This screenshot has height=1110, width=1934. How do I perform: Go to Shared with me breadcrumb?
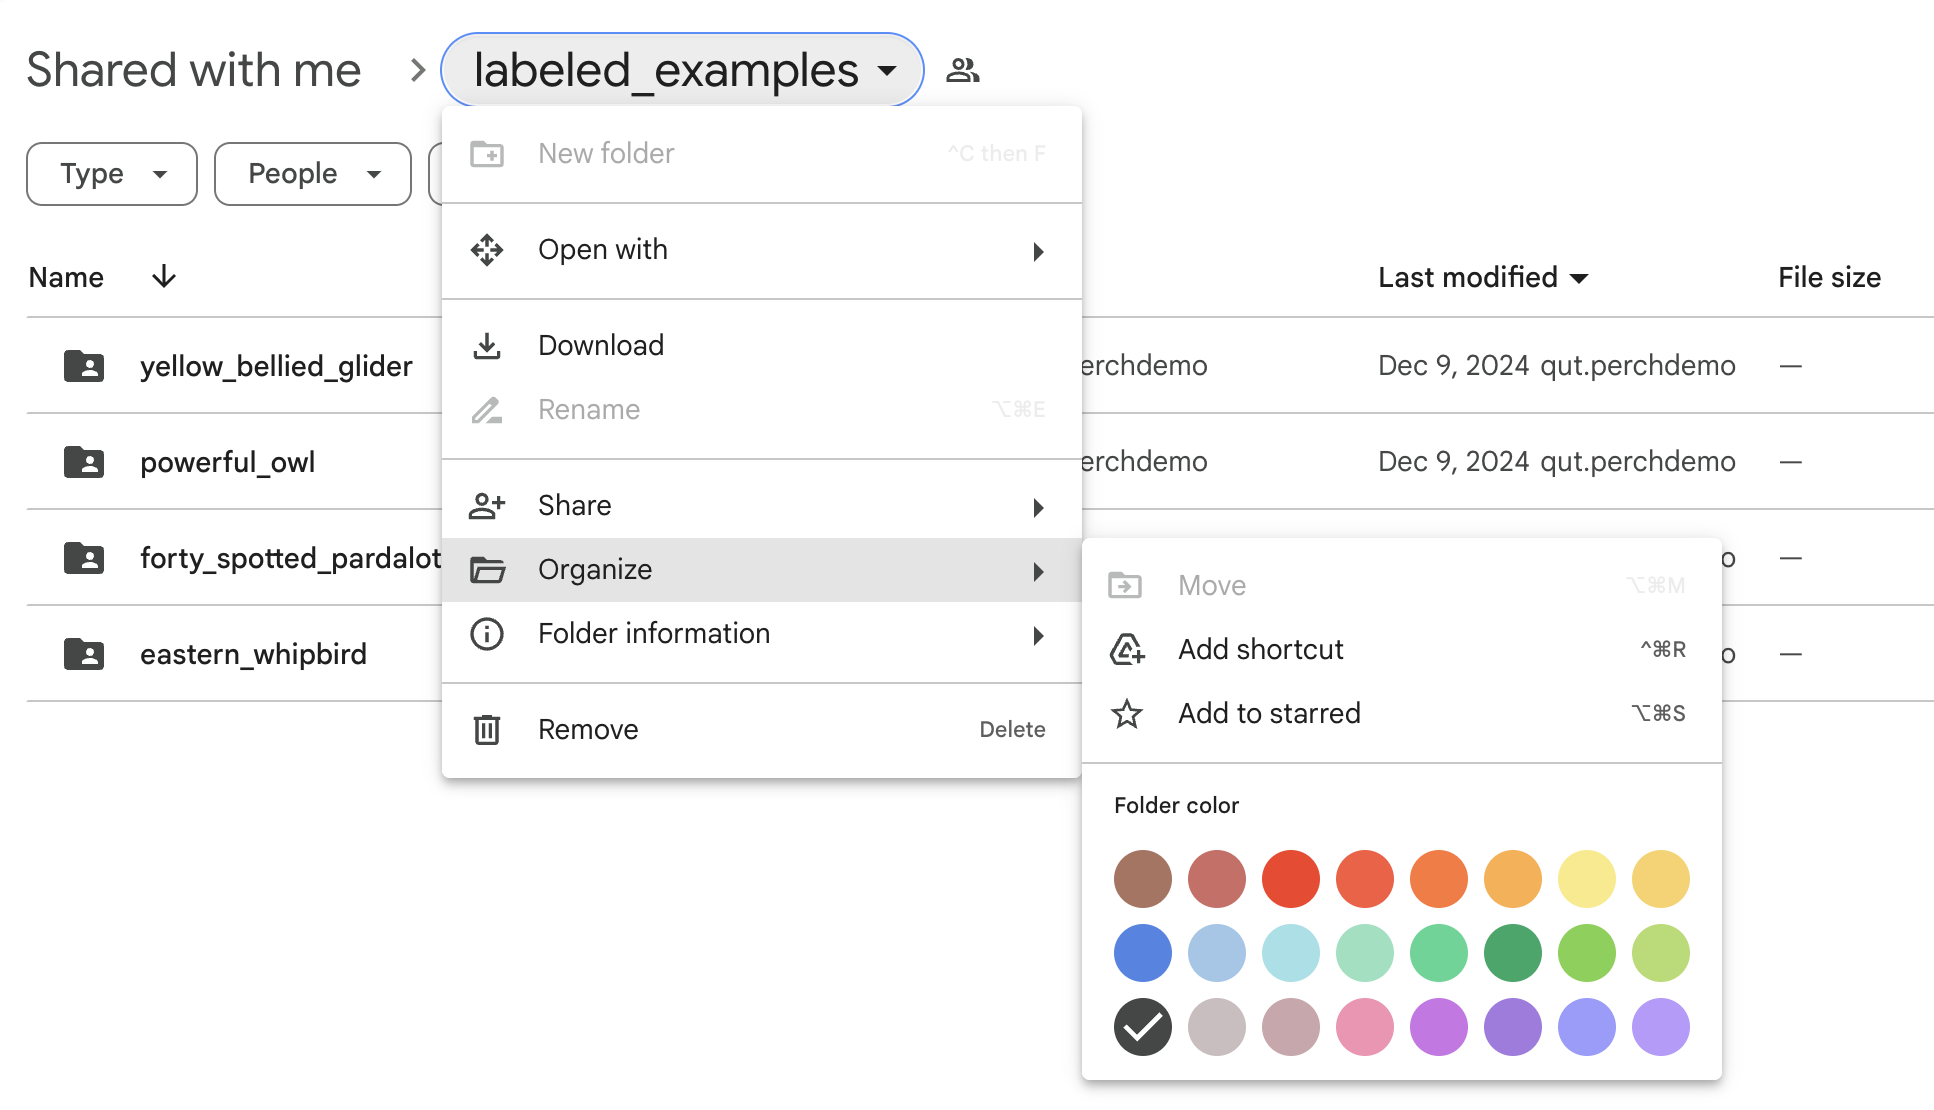194,70
